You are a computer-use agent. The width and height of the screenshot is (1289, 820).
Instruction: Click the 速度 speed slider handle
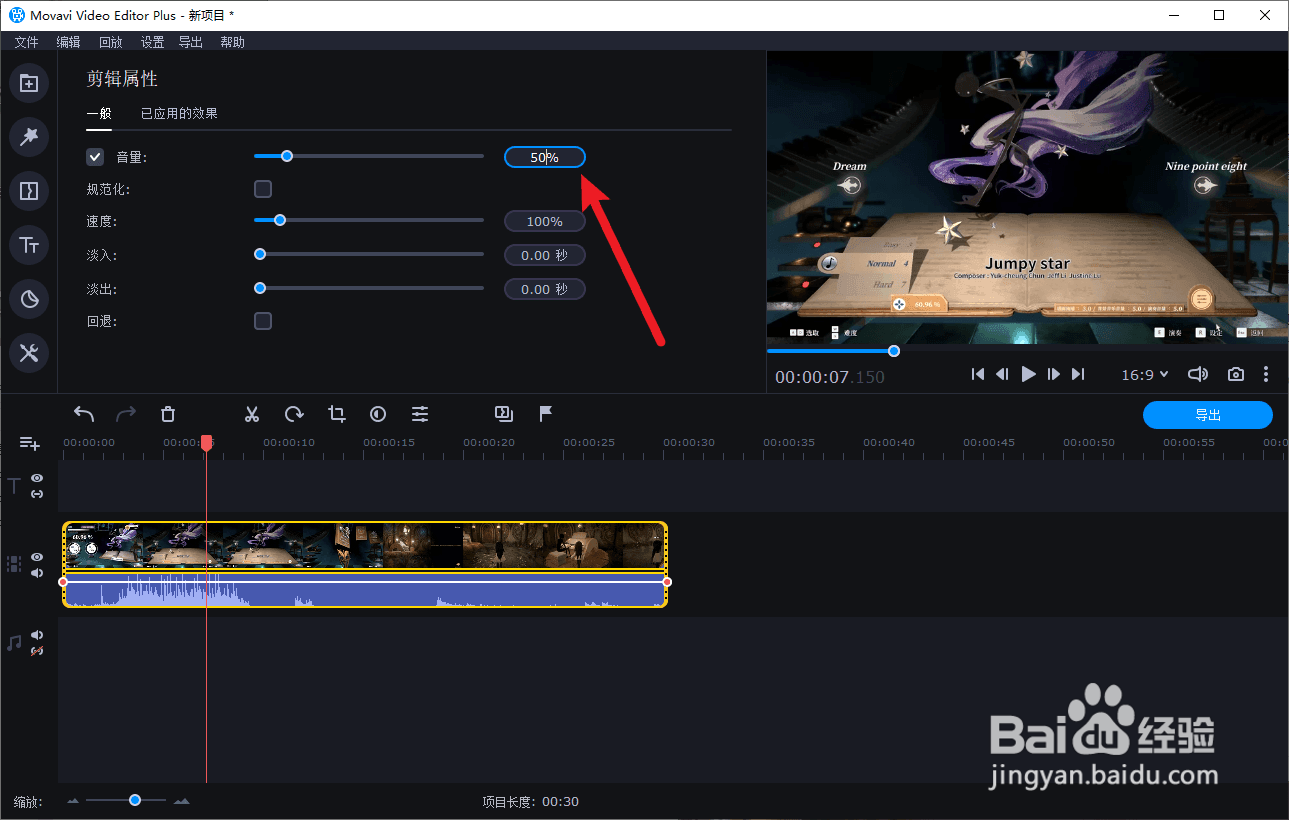click(x=280, y=220)
